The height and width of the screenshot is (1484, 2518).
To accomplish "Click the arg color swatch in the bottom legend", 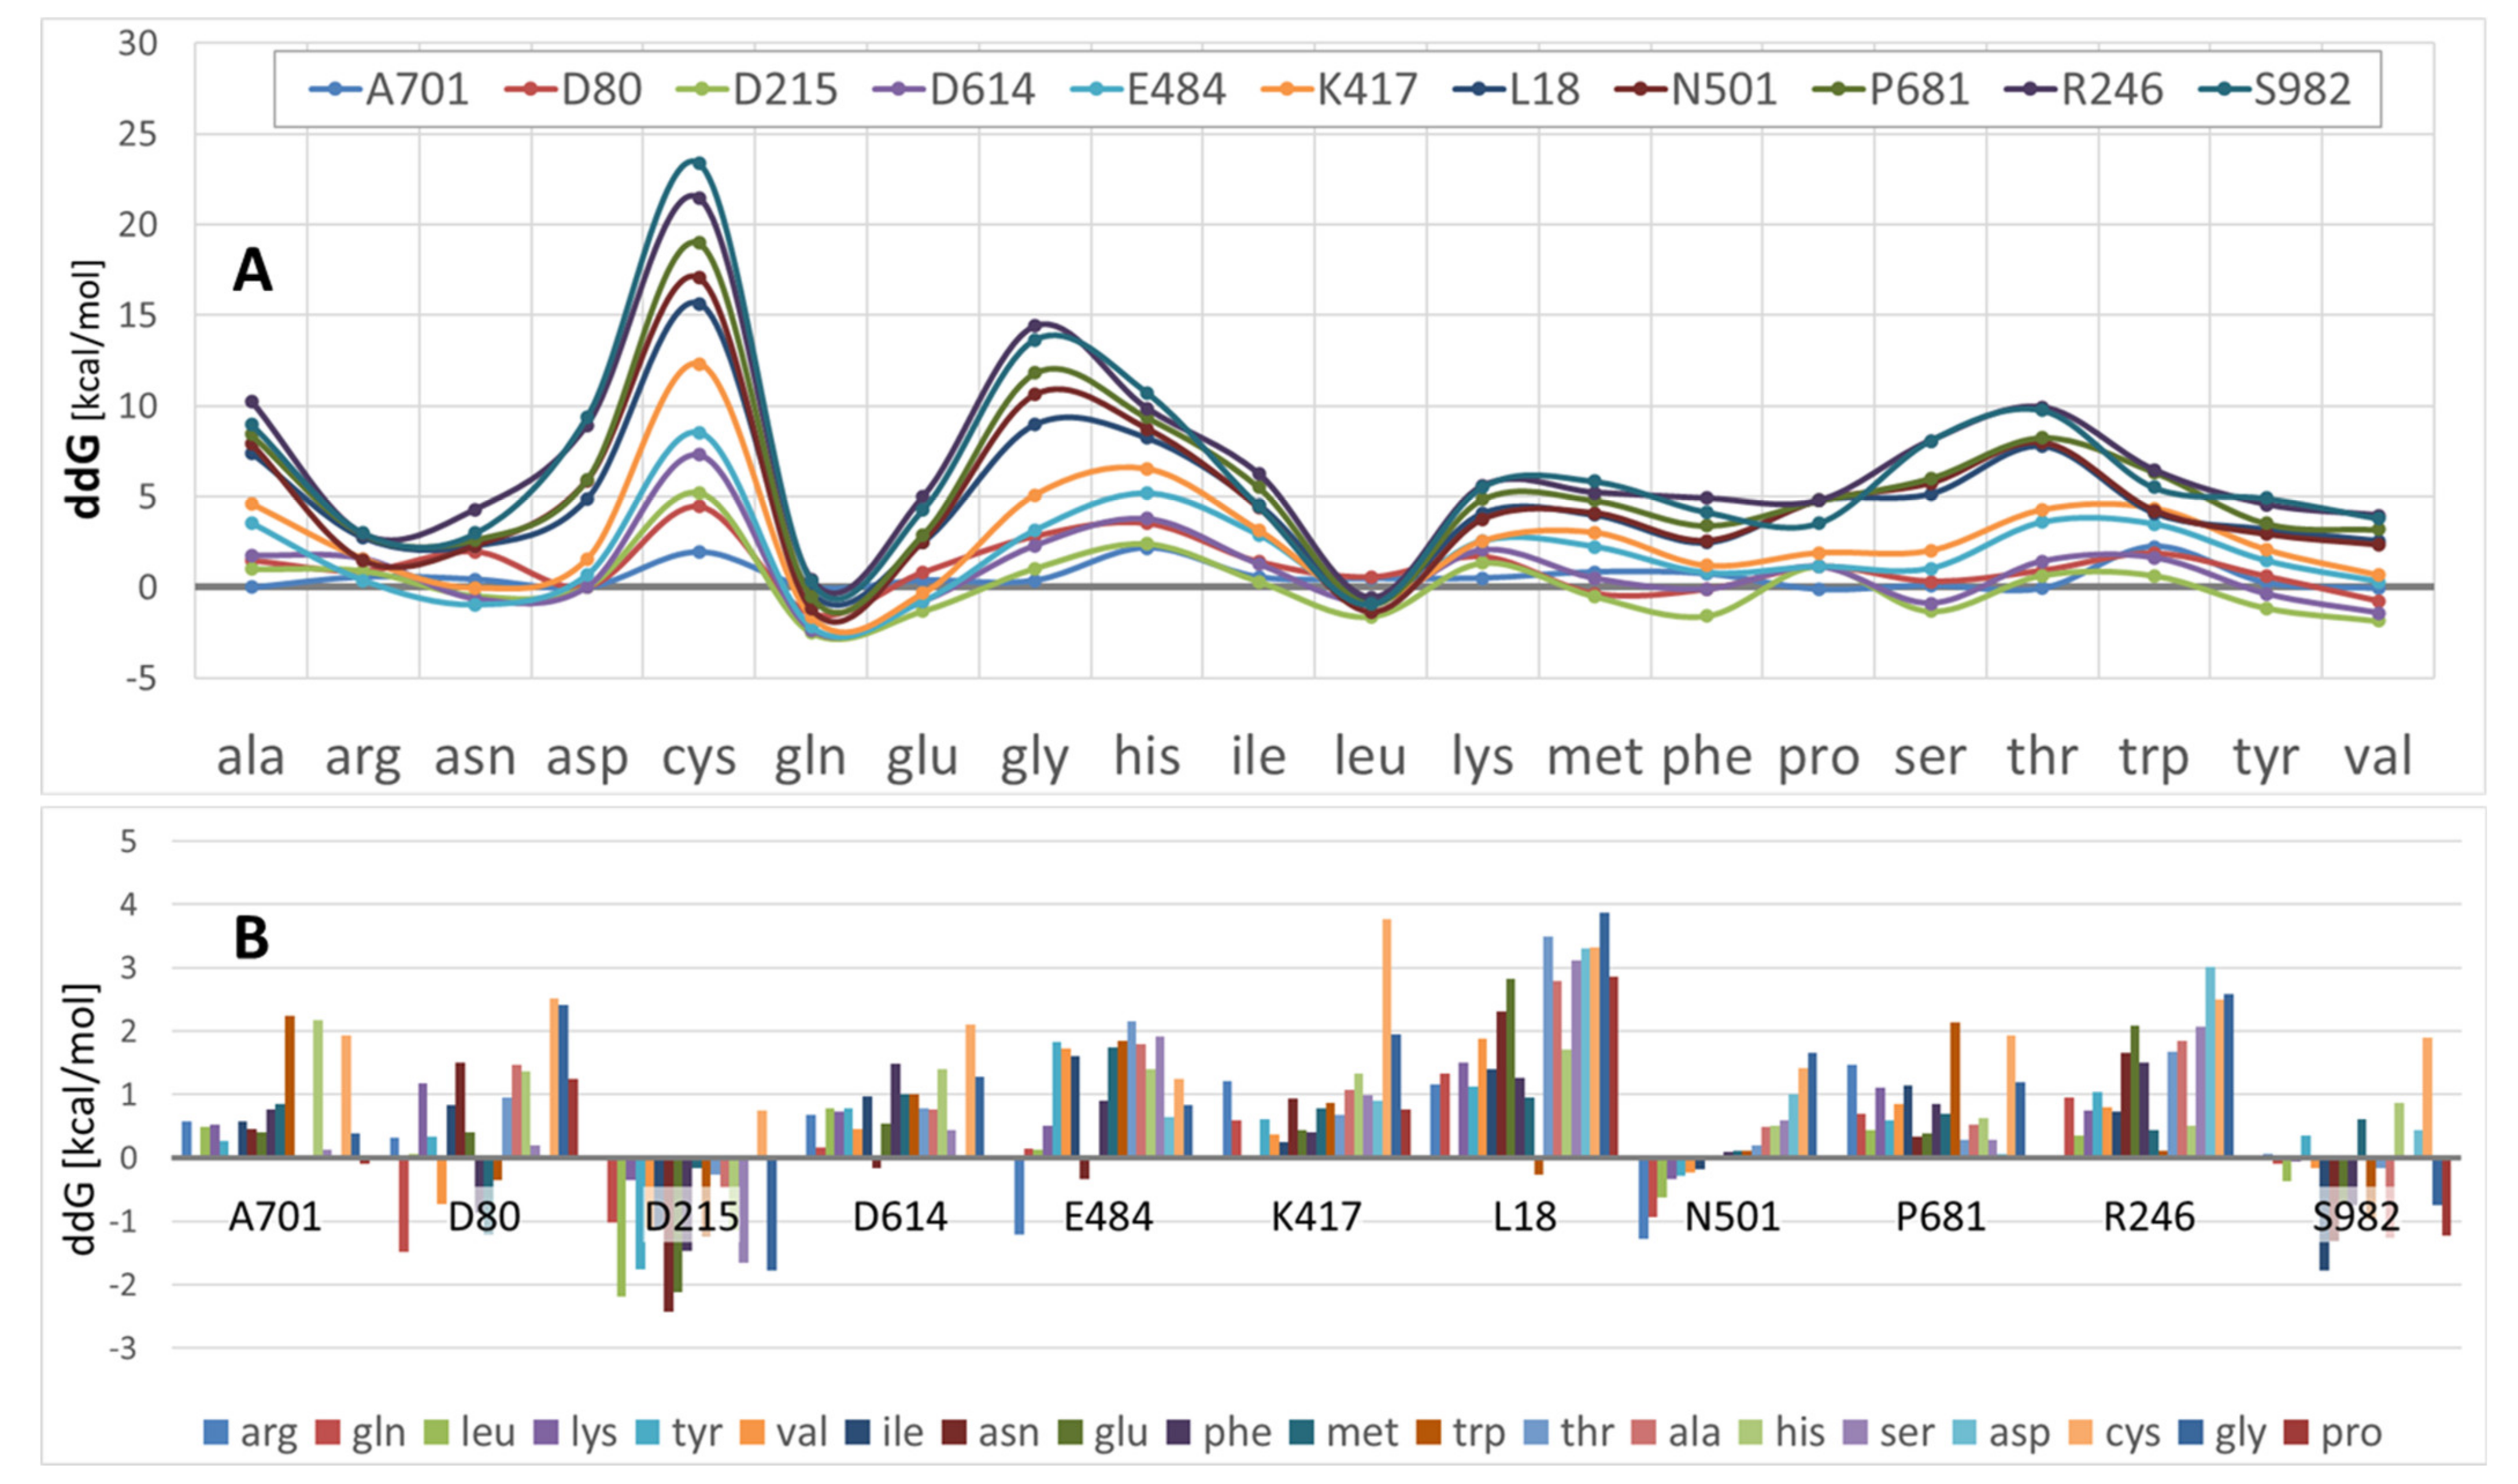I will tap(215, 1432).
